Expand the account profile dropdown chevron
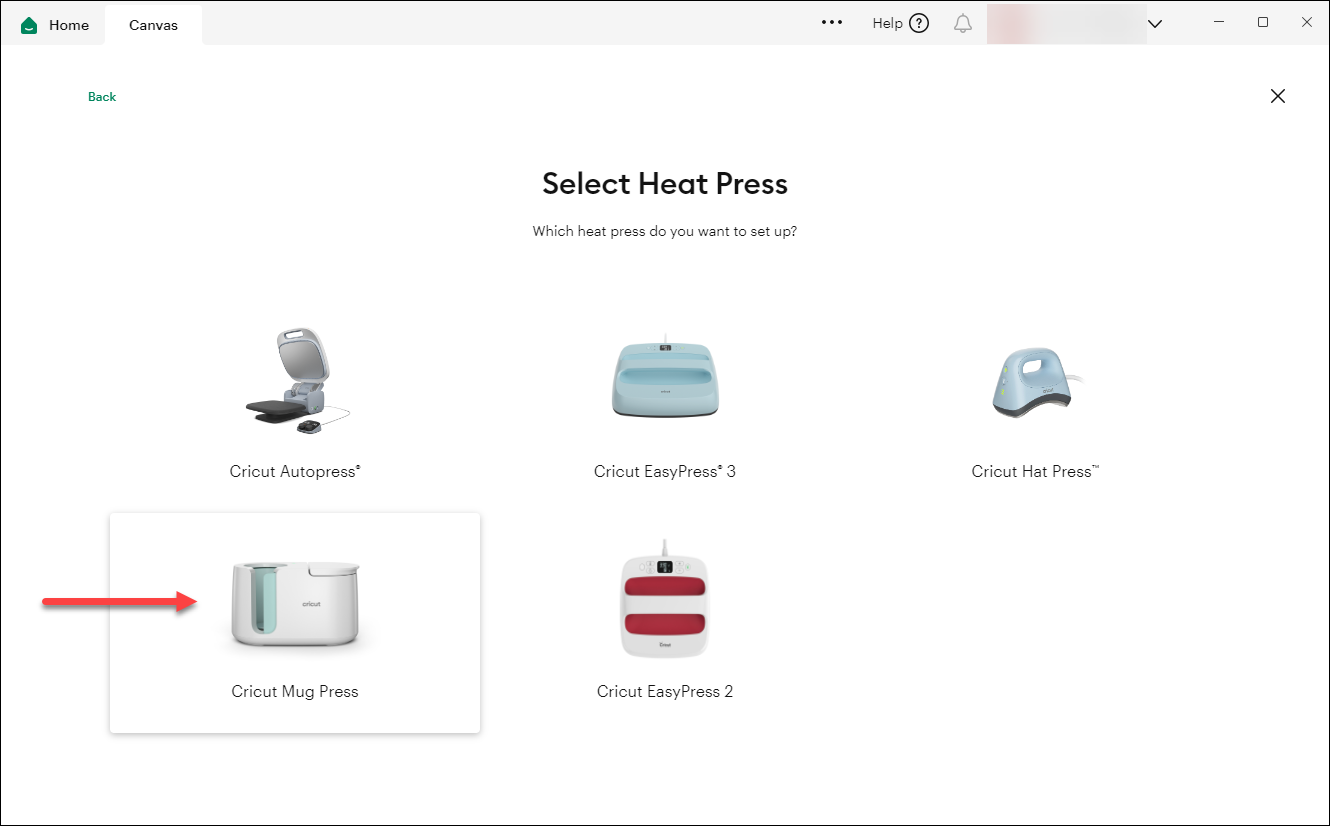This screenshot has height=826, width=1330. 1155,23
